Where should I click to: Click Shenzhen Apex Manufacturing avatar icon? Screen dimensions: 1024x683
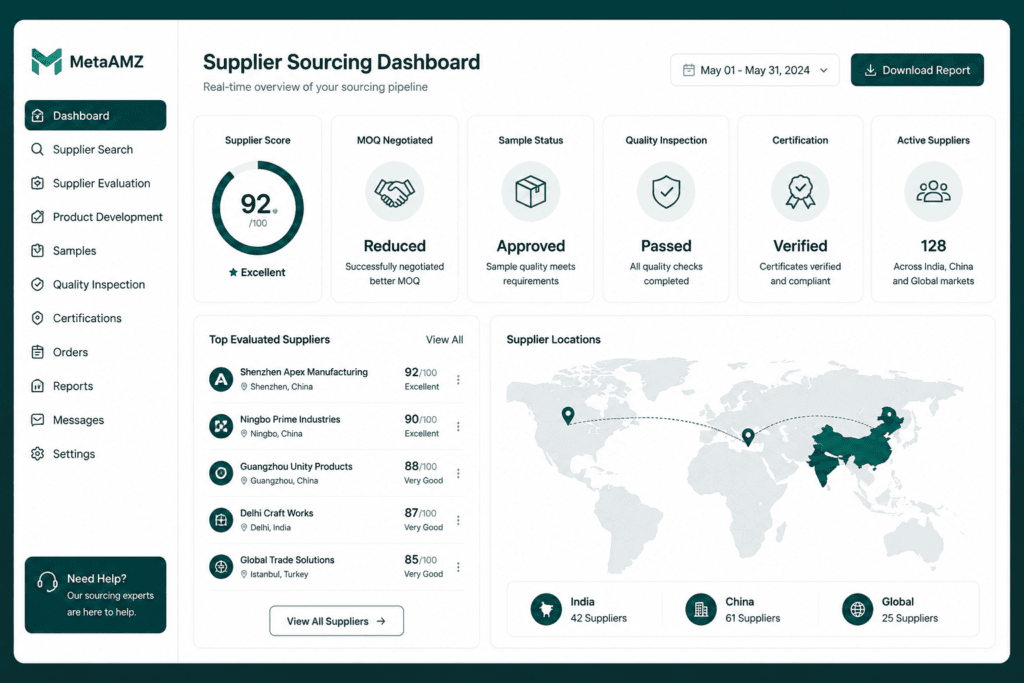click(221, 379)
